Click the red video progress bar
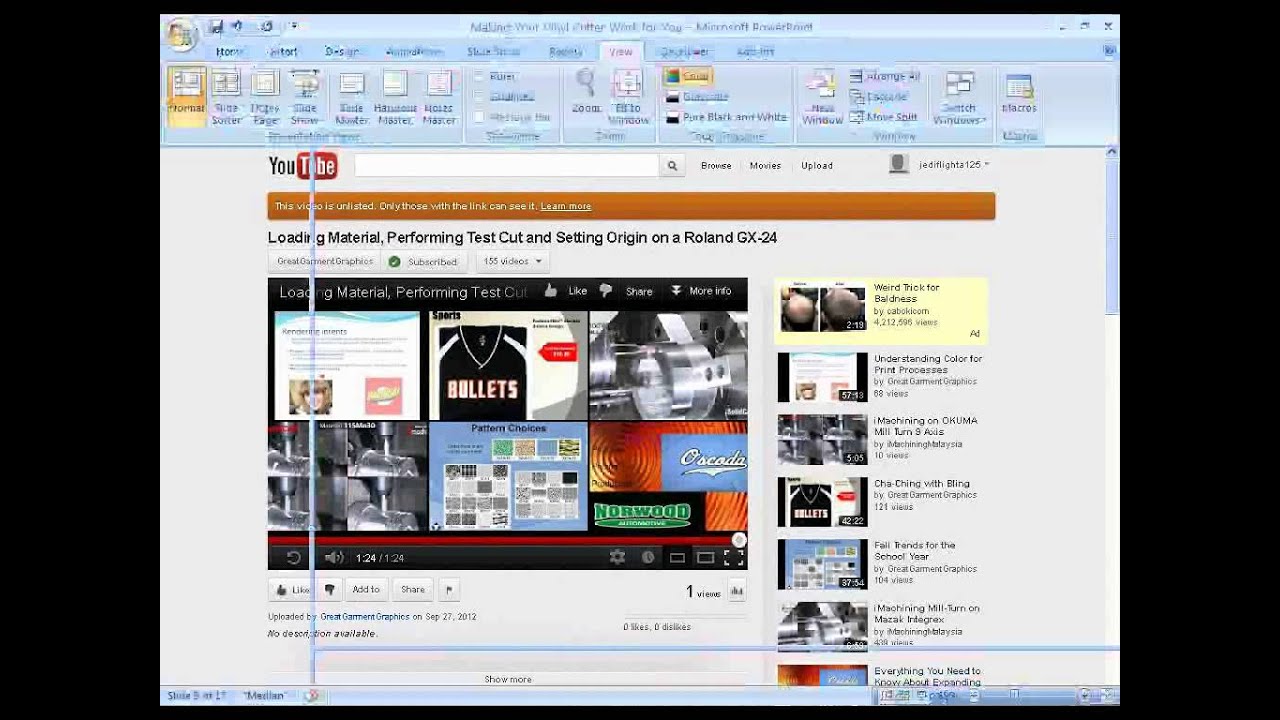This screenshot has width=1280, height=720. (507, 540)
